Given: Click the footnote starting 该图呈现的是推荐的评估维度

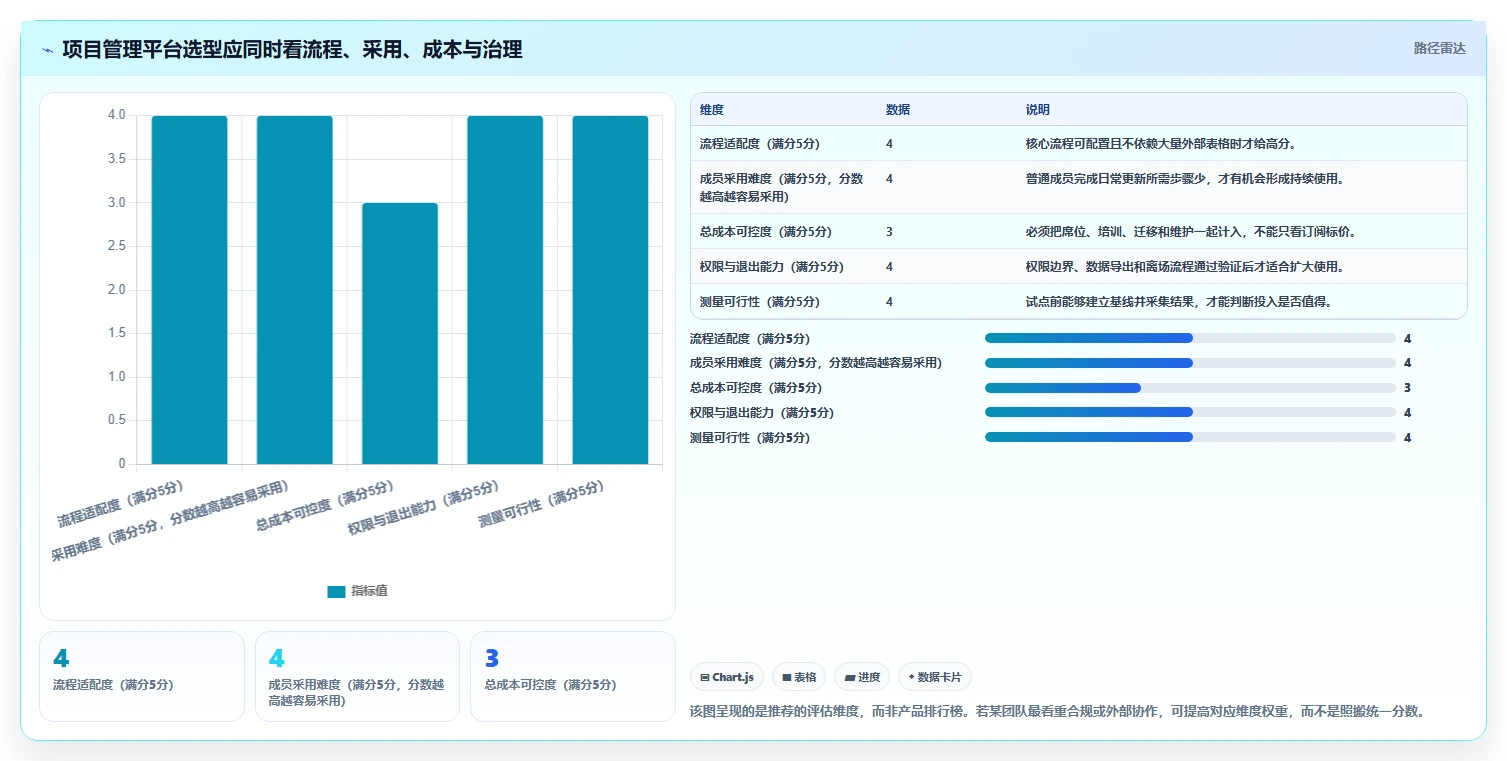Looking at the screenshot, I should click(x=1057, y=712).
